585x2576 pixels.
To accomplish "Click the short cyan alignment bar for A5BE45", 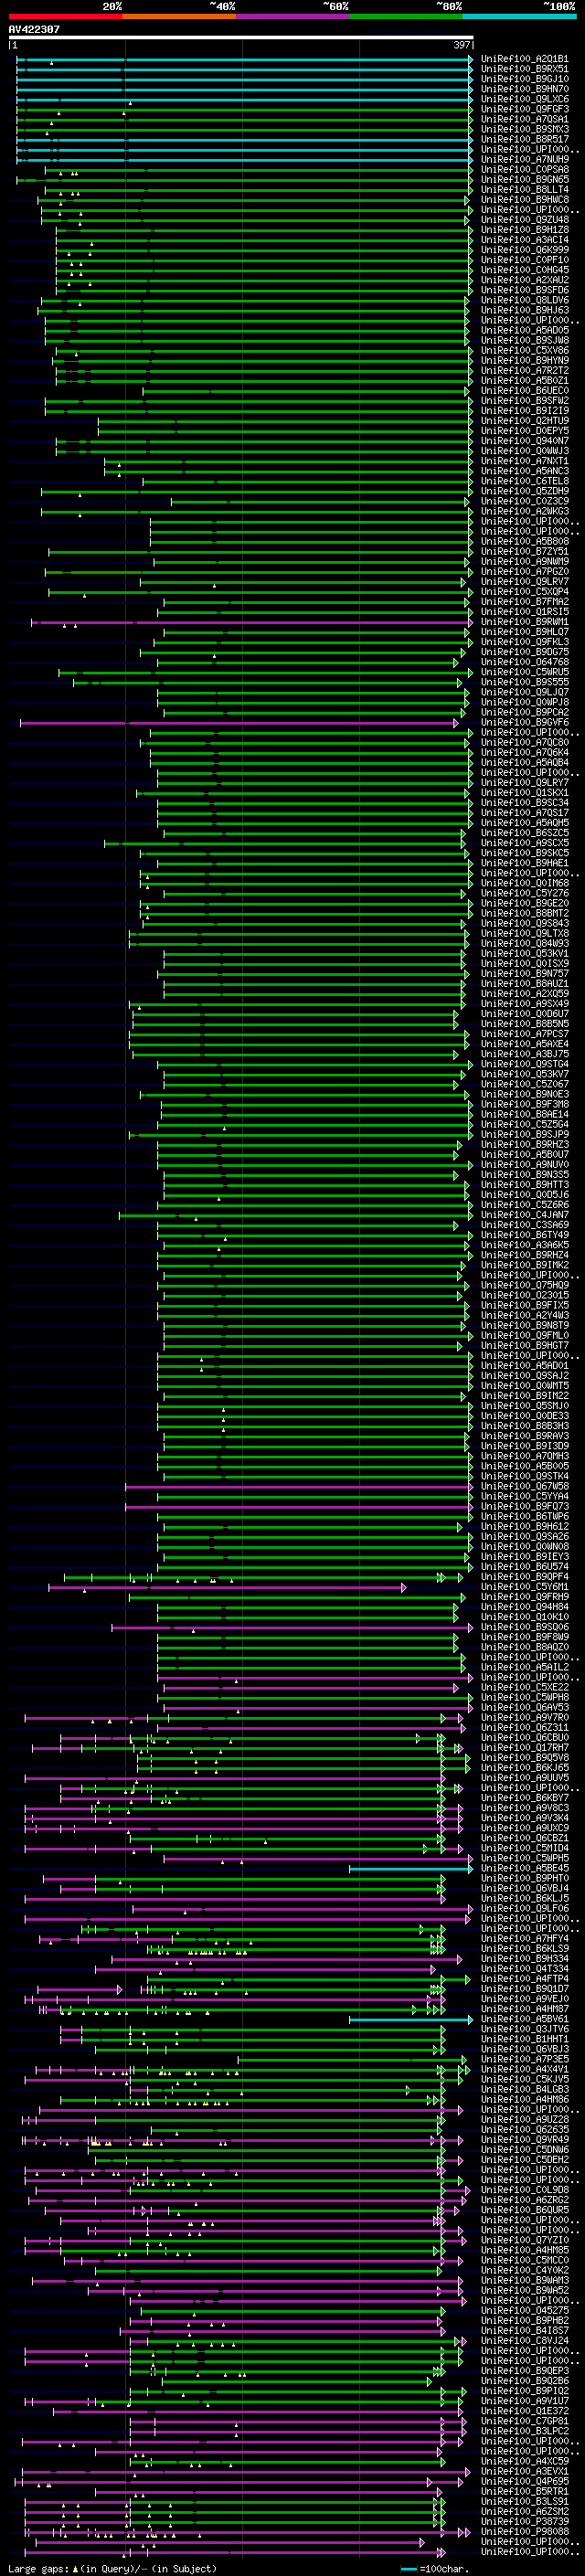I will pyautogui.click(x=411, y=1868).
